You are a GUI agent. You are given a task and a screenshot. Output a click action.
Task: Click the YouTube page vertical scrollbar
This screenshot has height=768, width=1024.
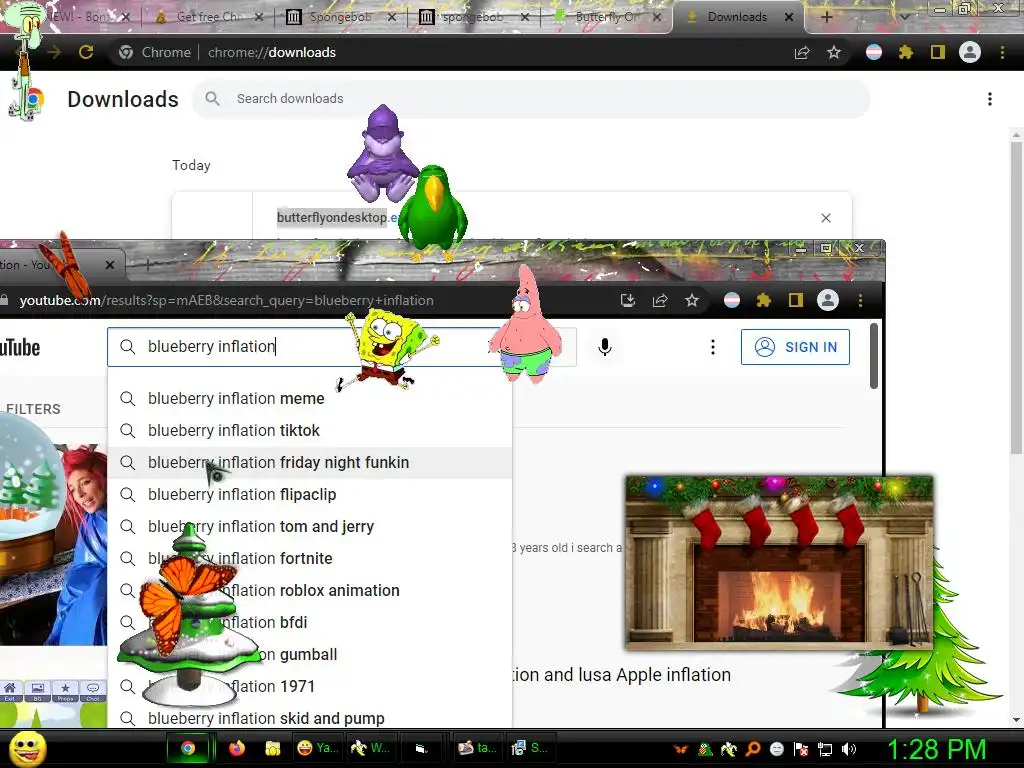point(874,356)
